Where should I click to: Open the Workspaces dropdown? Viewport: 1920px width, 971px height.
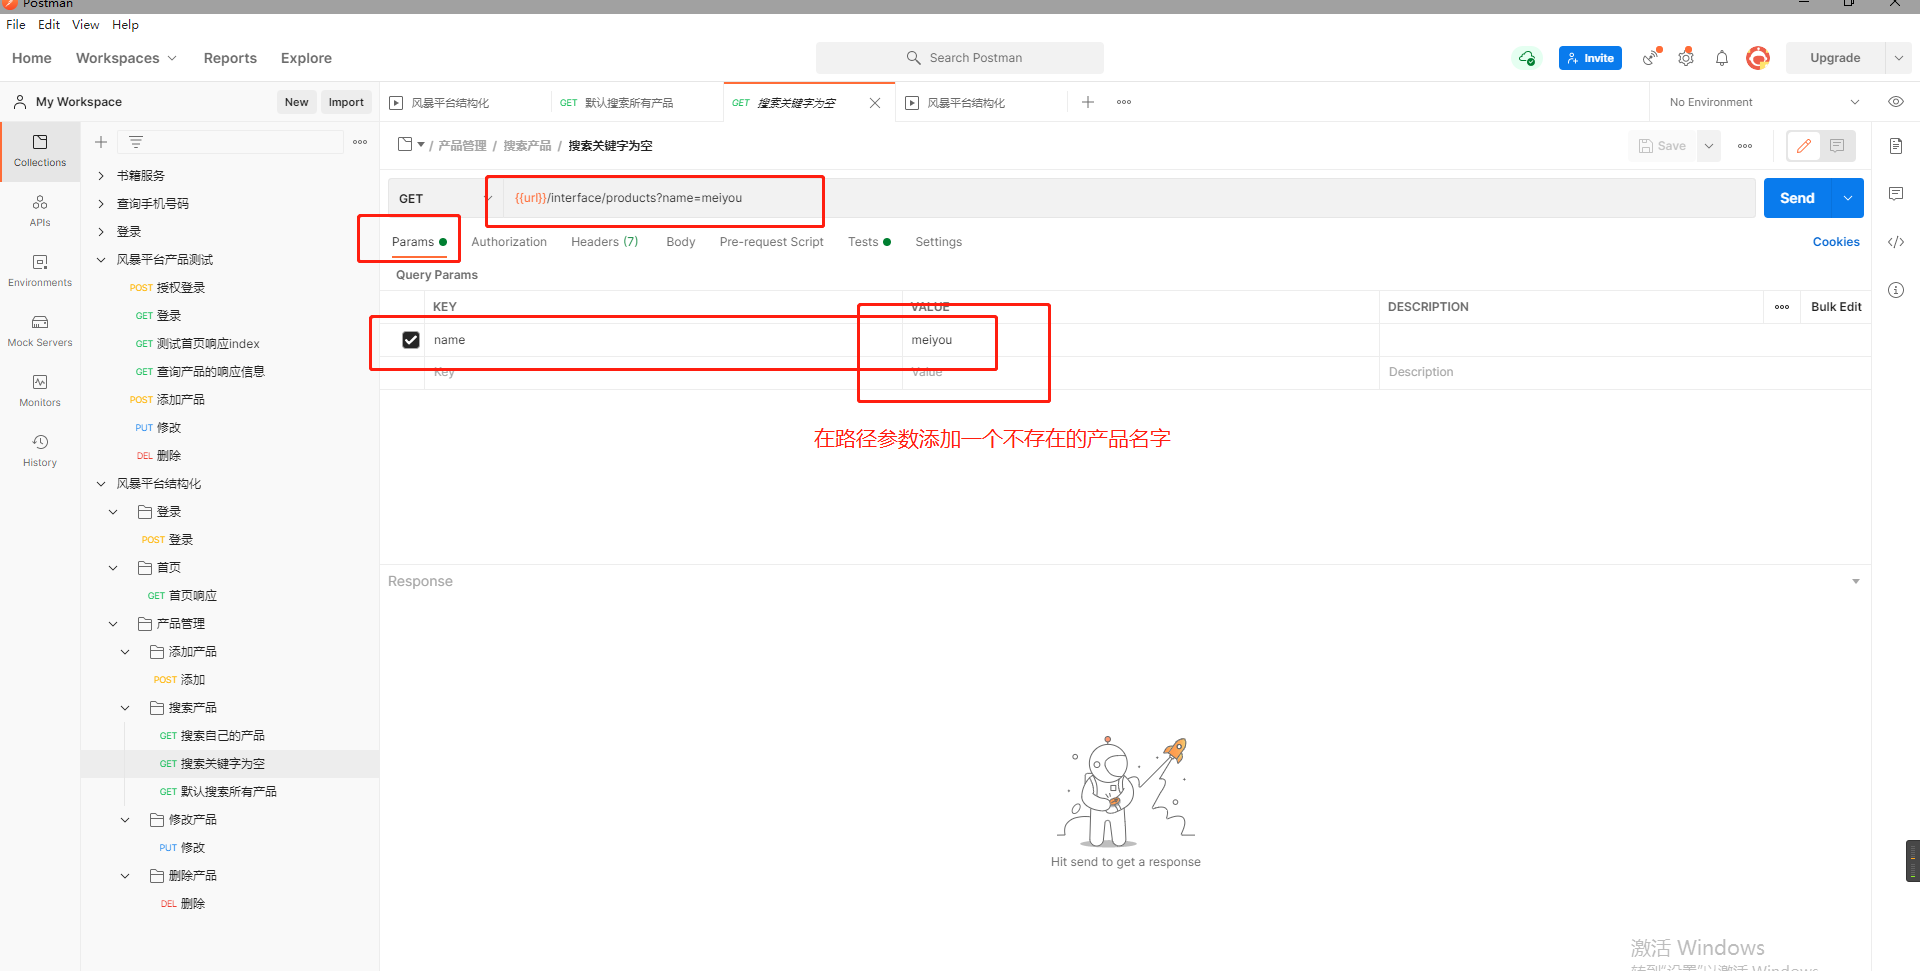click(126, 58)
